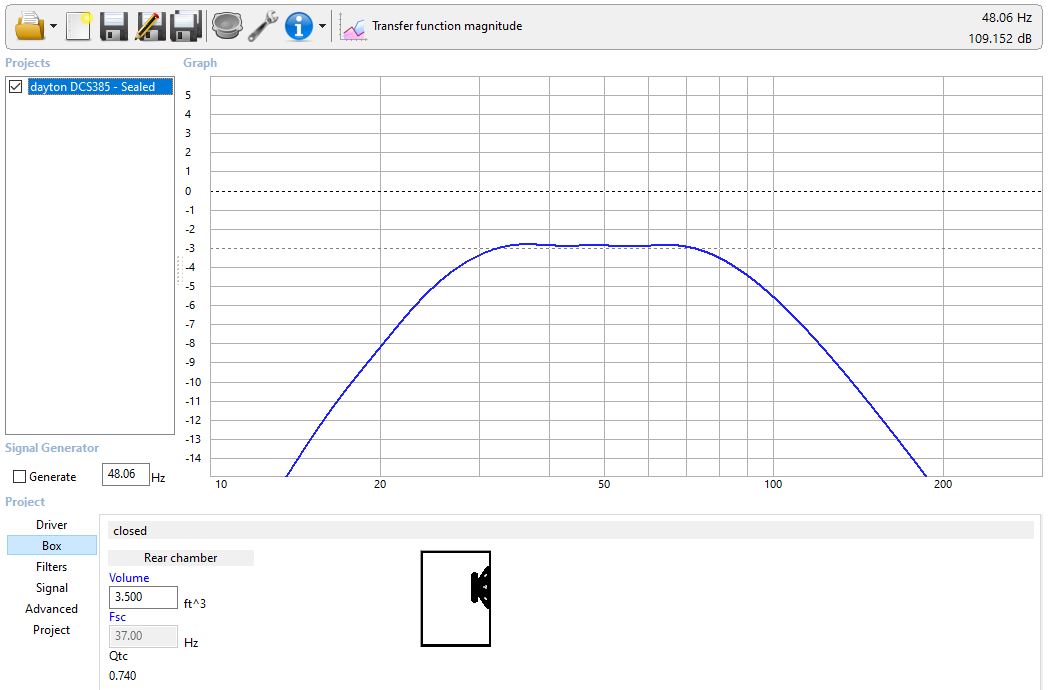Image resolution: width=1048 pixels, height=690 pixels.
Task: Click the 48.06 Hz cursor readout
Action: tap(1007, 18)
